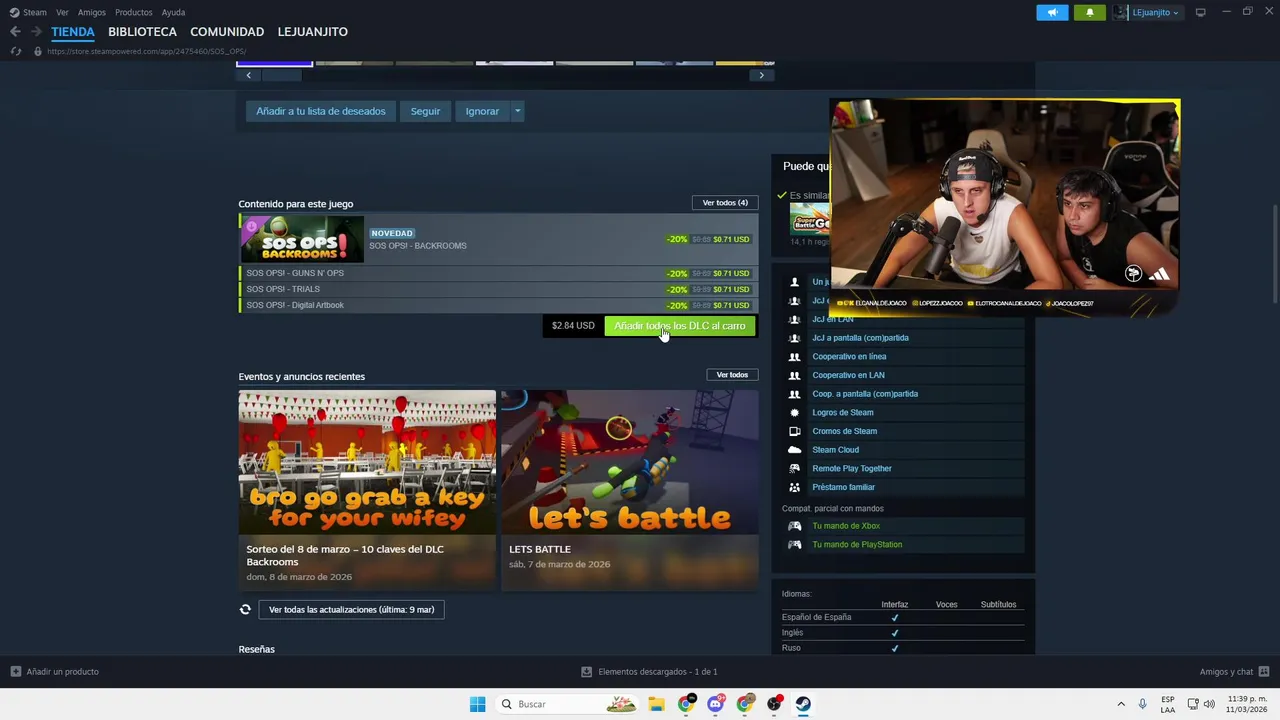
Task: Add all DLC to cart
Action: point(680,326)
